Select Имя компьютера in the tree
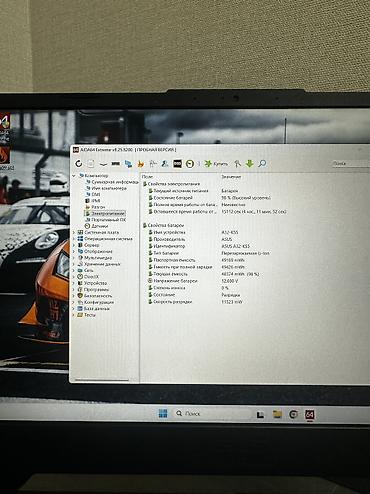Viewport: 370px width, 494px height. [x=106, y=188]
